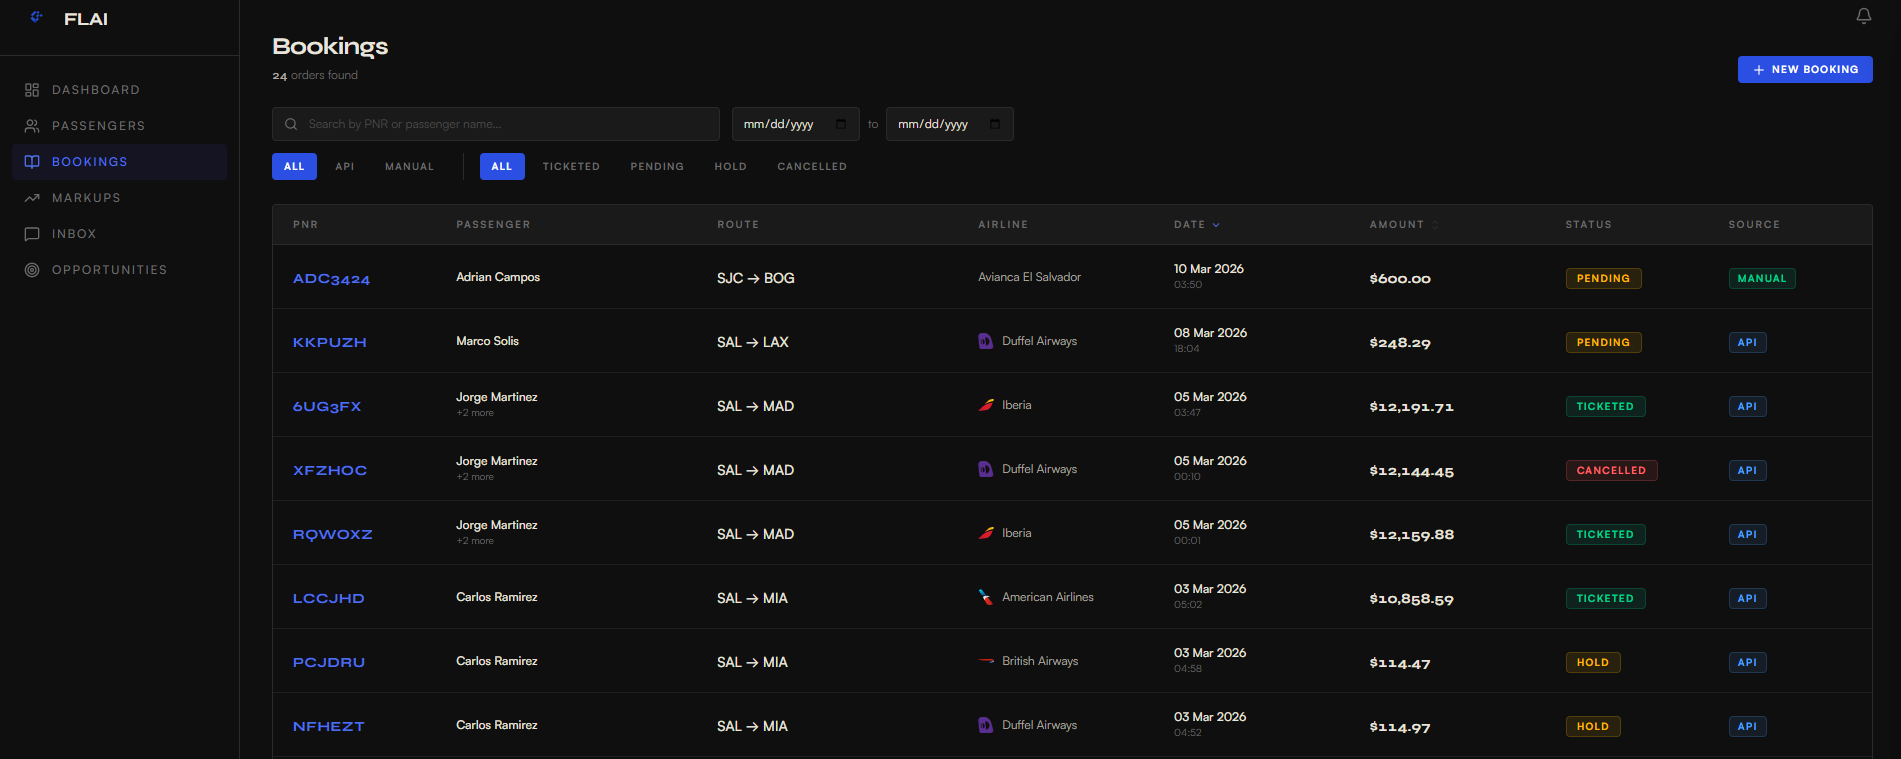The width and height of the screenshot is (1901, 759).
Task: Click amount $12,191.71
Action: (1411, 407)
